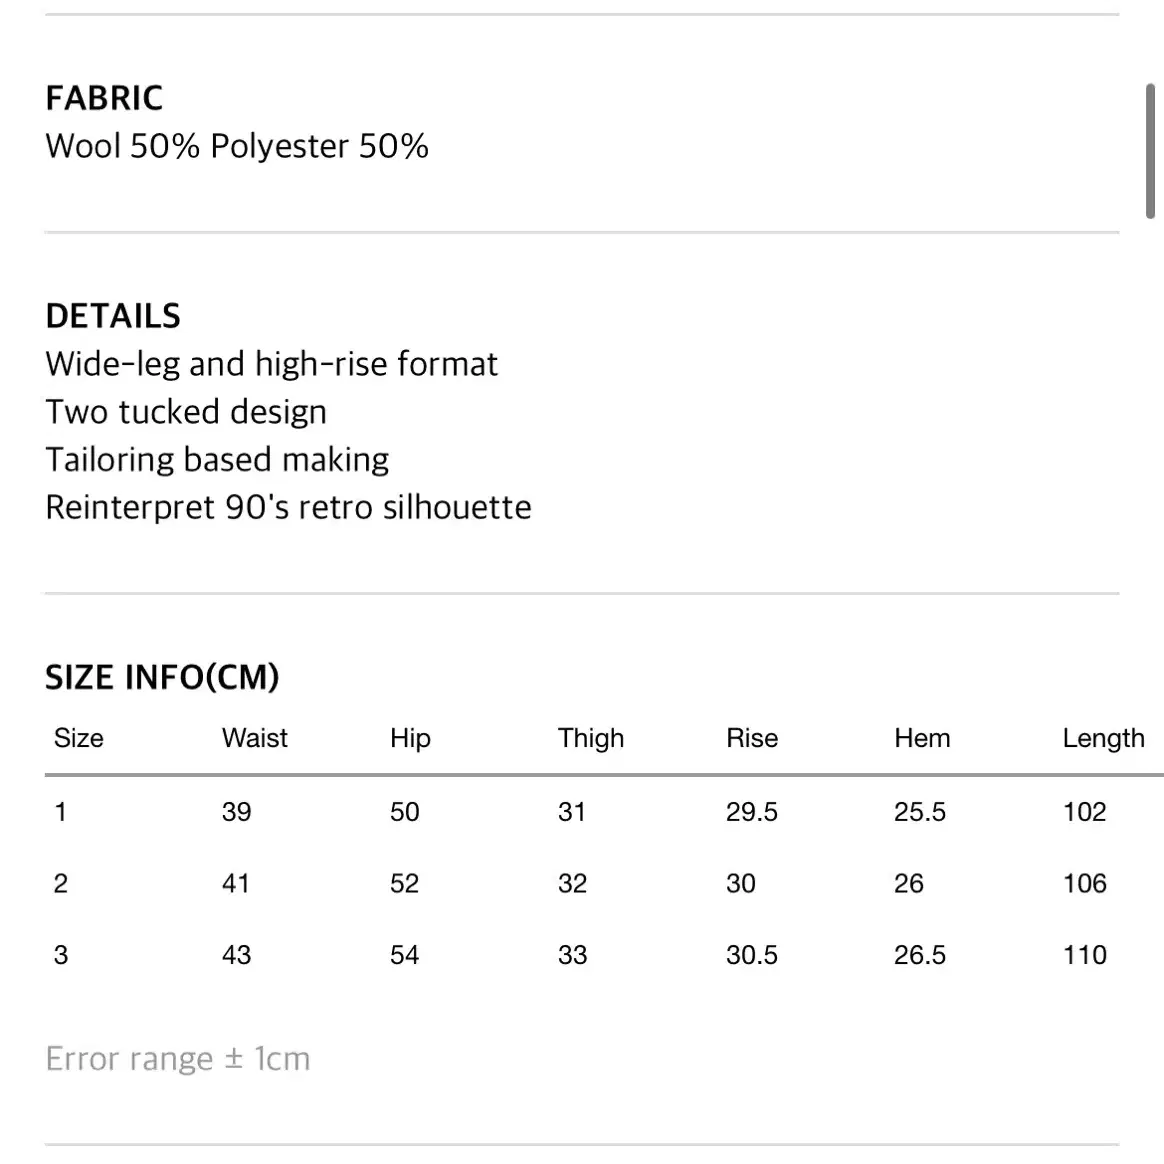
Task: Click the Error range ± 1cm note
Action: click(x=178, y=1059)
